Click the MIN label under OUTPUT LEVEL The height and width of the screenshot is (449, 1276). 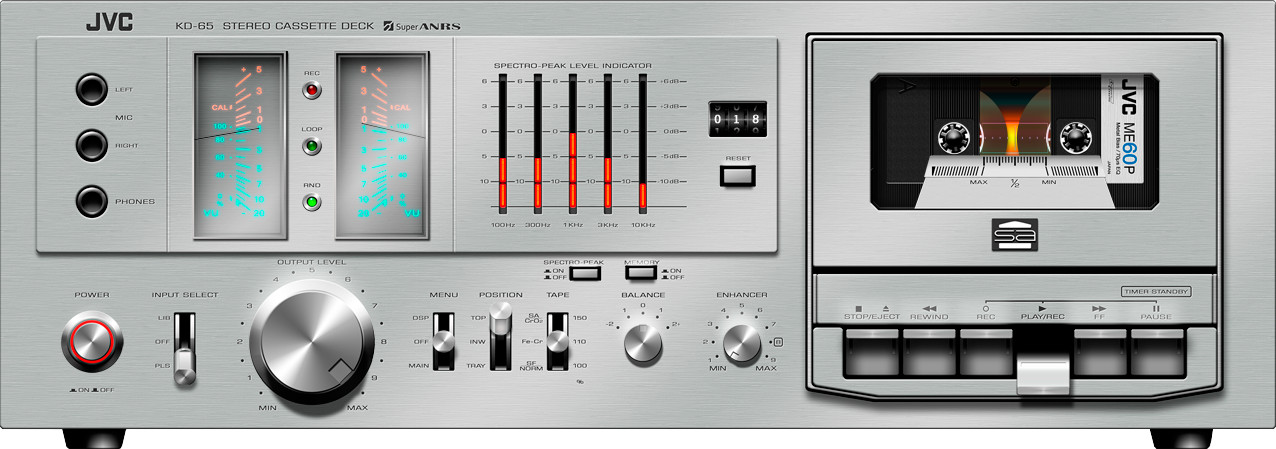click(x=267, y=408)
